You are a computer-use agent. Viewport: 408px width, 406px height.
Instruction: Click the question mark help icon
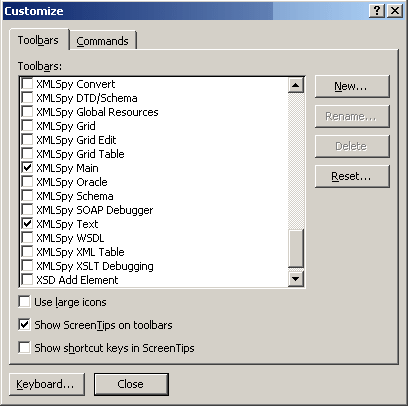(377, 11)
